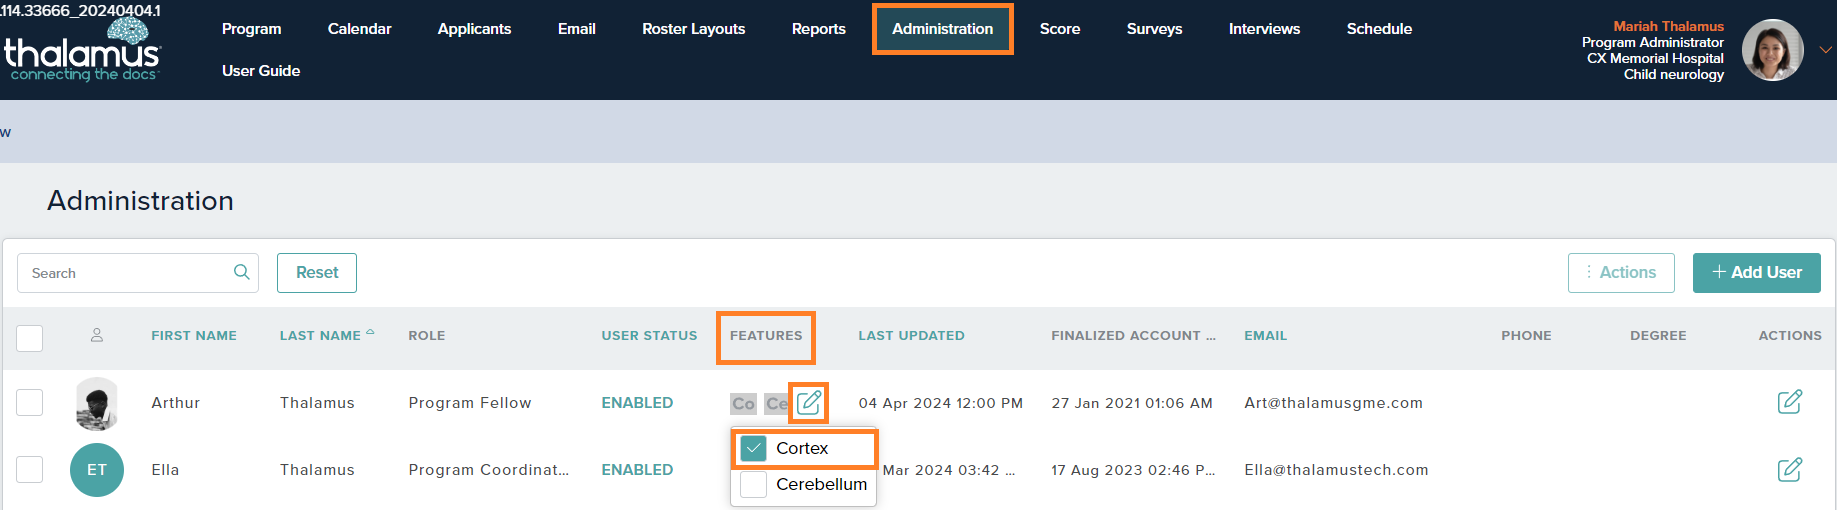Screen dimensions: 1837x510
Task: Check the Cerebellum feature checkbox
Action: pyautogui.click(x=754, y=484)
